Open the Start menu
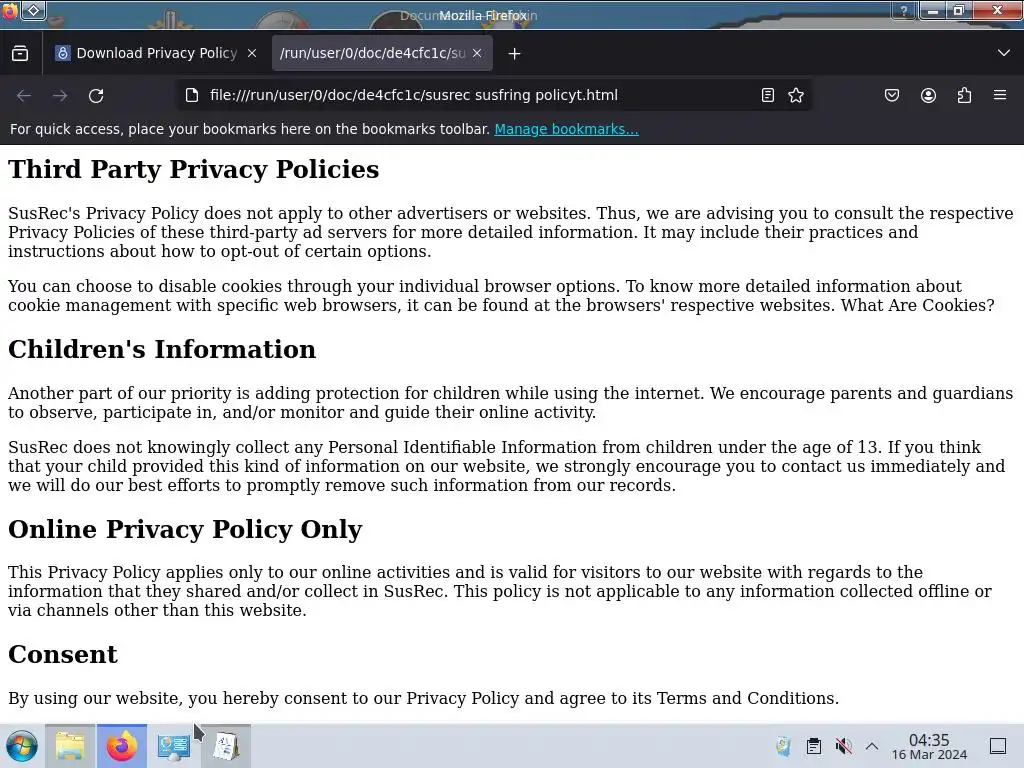 tap(22, 746)
